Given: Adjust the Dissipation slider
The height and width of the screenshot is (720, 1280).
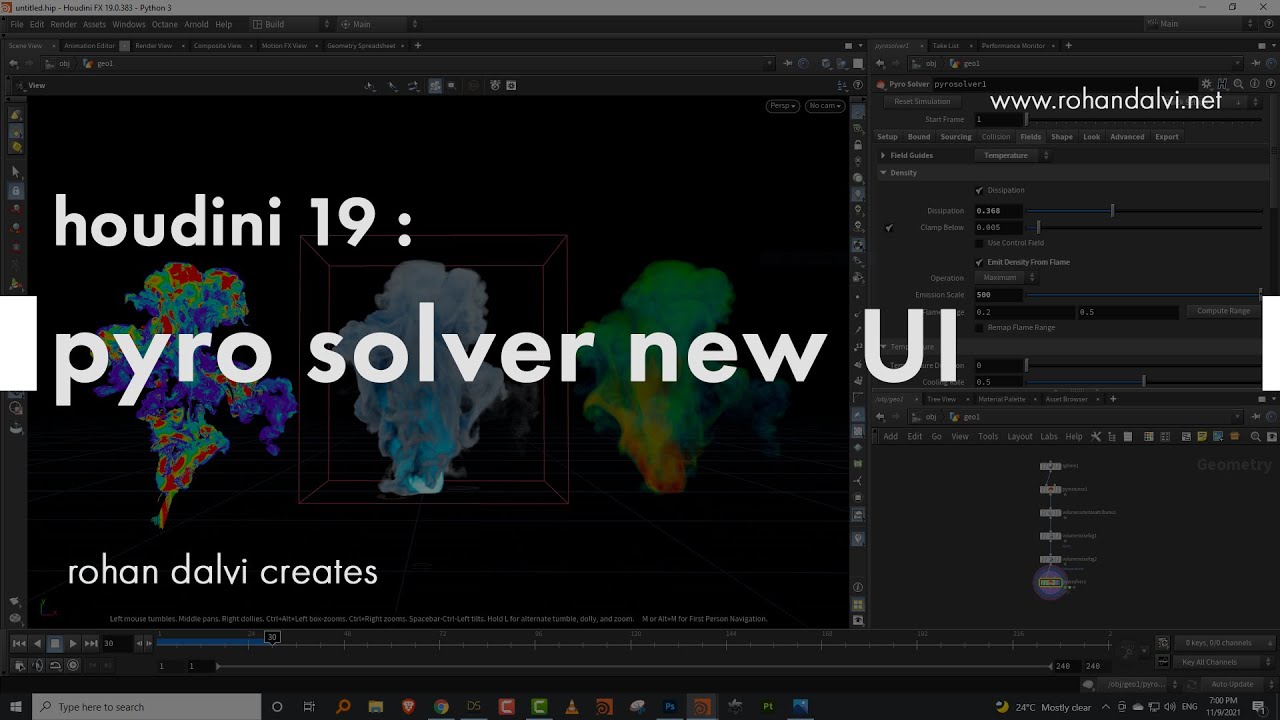Looking at the screenshot, I should click(1143, 211).
